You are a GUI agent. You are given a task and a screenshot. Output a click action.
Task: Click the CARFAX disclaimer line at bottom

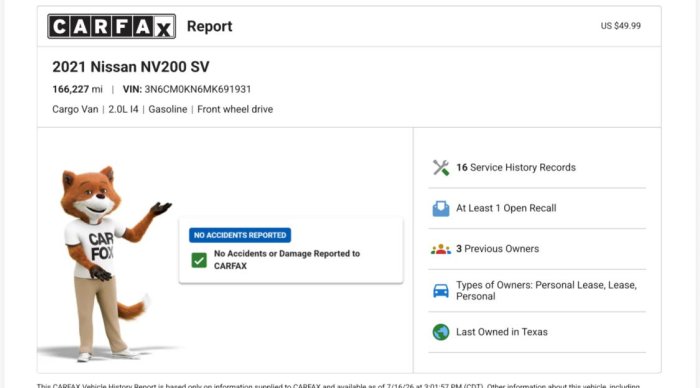point(338,385)
